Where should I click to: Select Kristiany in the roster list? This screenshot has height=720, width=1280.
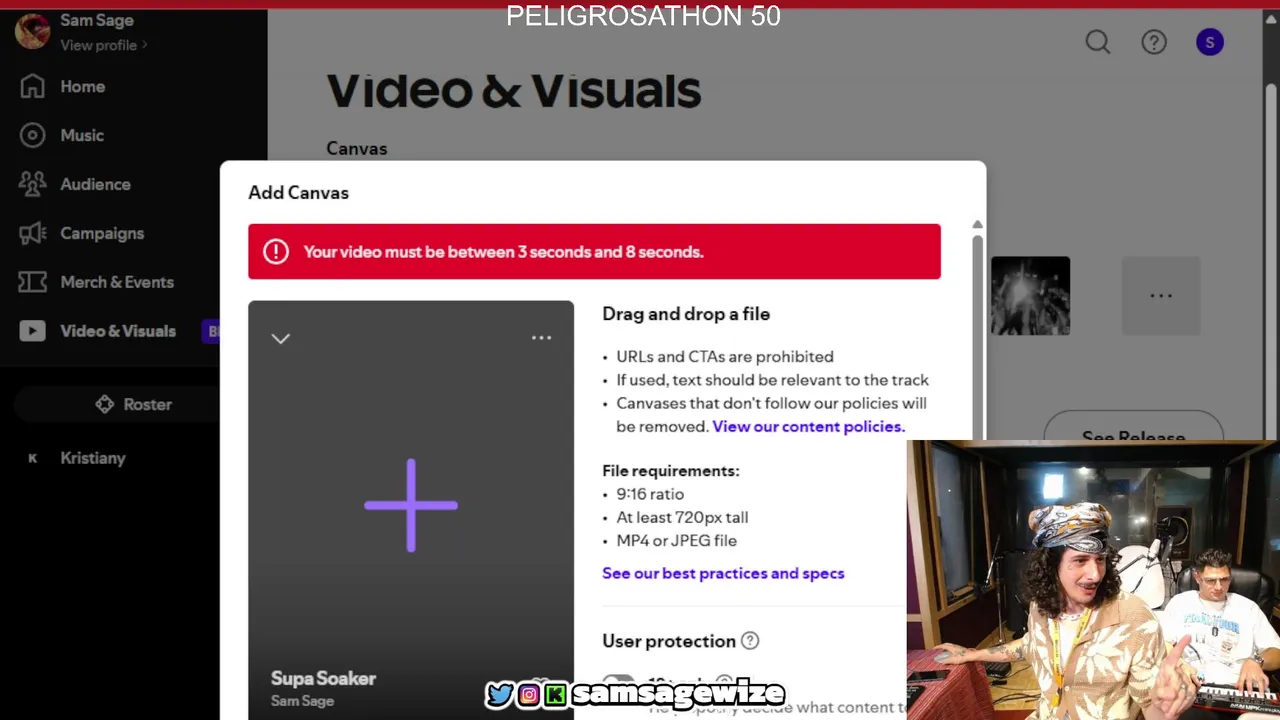click(92, 458)
